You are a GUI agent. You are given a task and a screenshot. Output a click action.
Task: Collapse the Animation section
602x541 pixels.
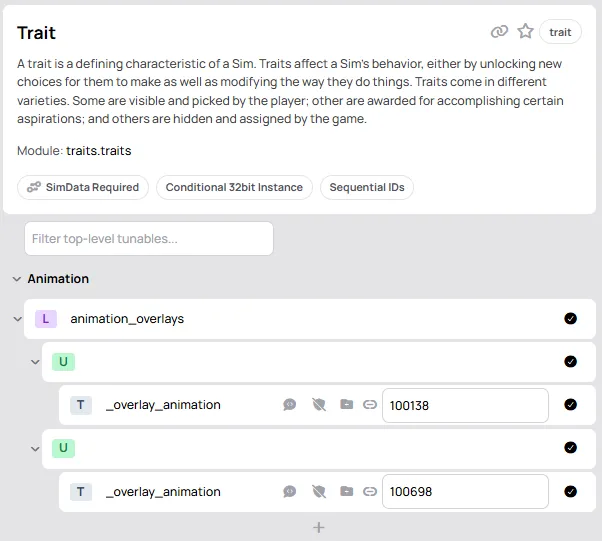(17, 279)
